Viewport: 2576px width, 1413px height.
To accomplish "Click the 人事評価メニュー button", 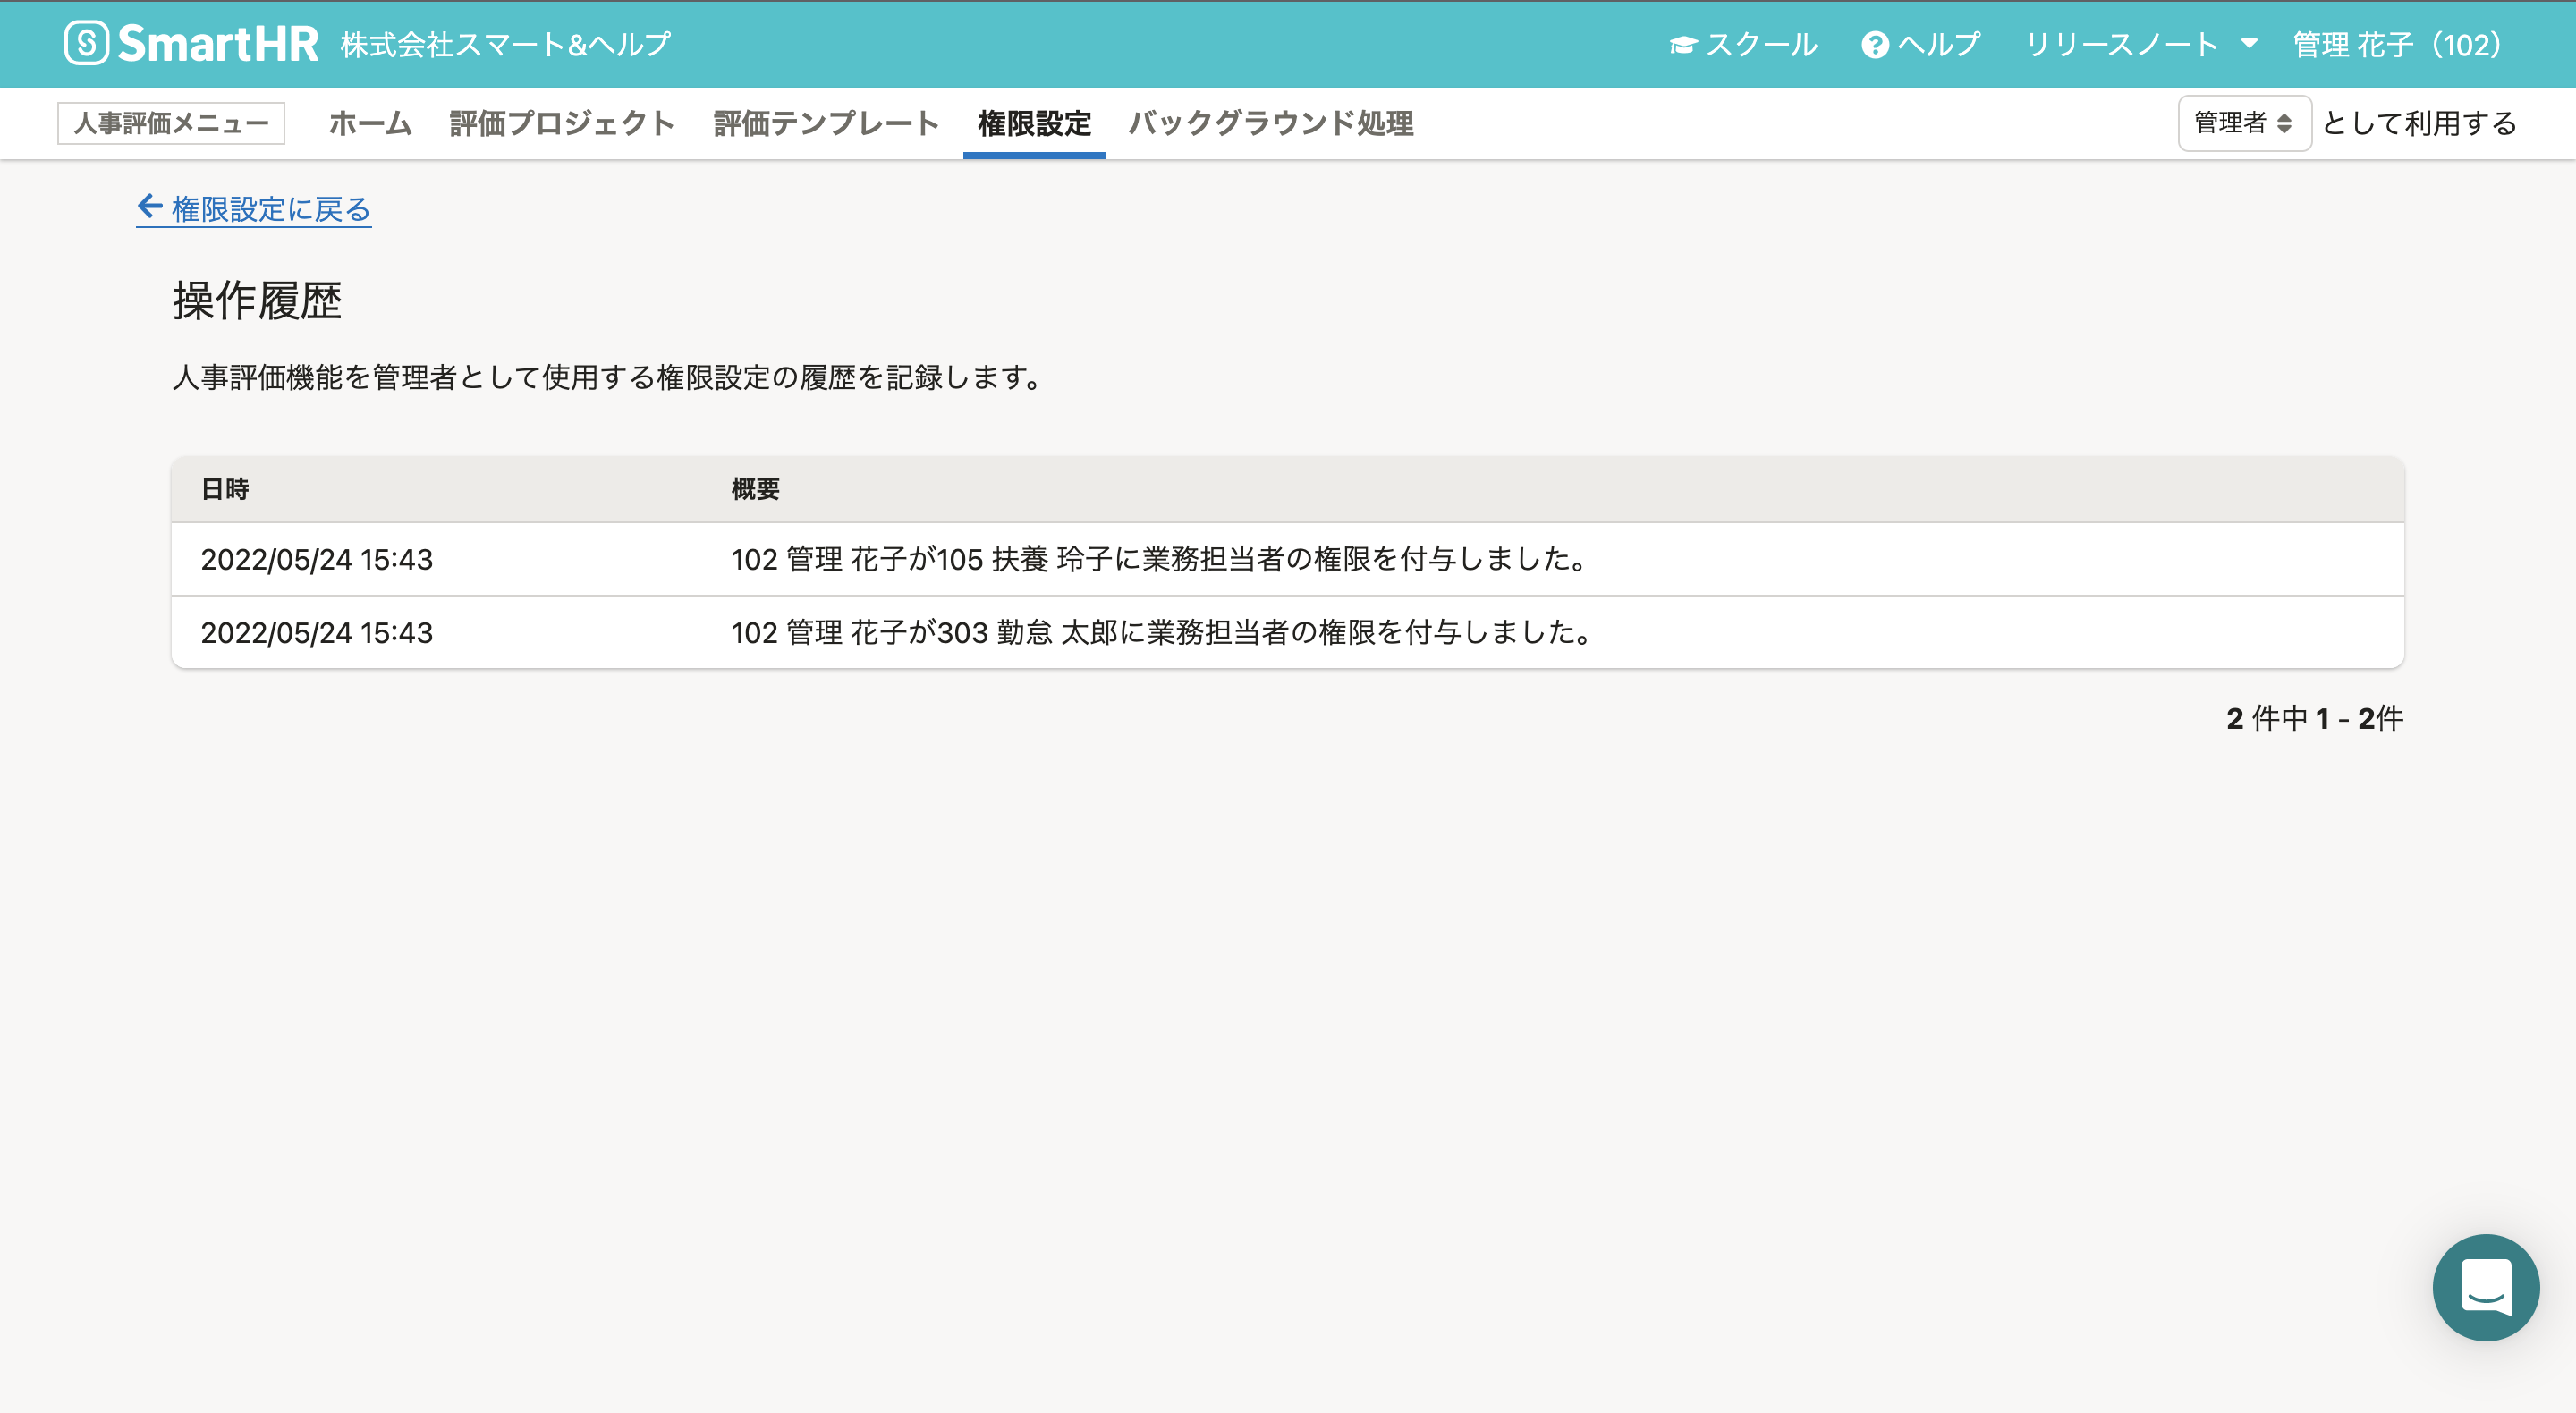I will pyautogui.click(x=171, y=123).
